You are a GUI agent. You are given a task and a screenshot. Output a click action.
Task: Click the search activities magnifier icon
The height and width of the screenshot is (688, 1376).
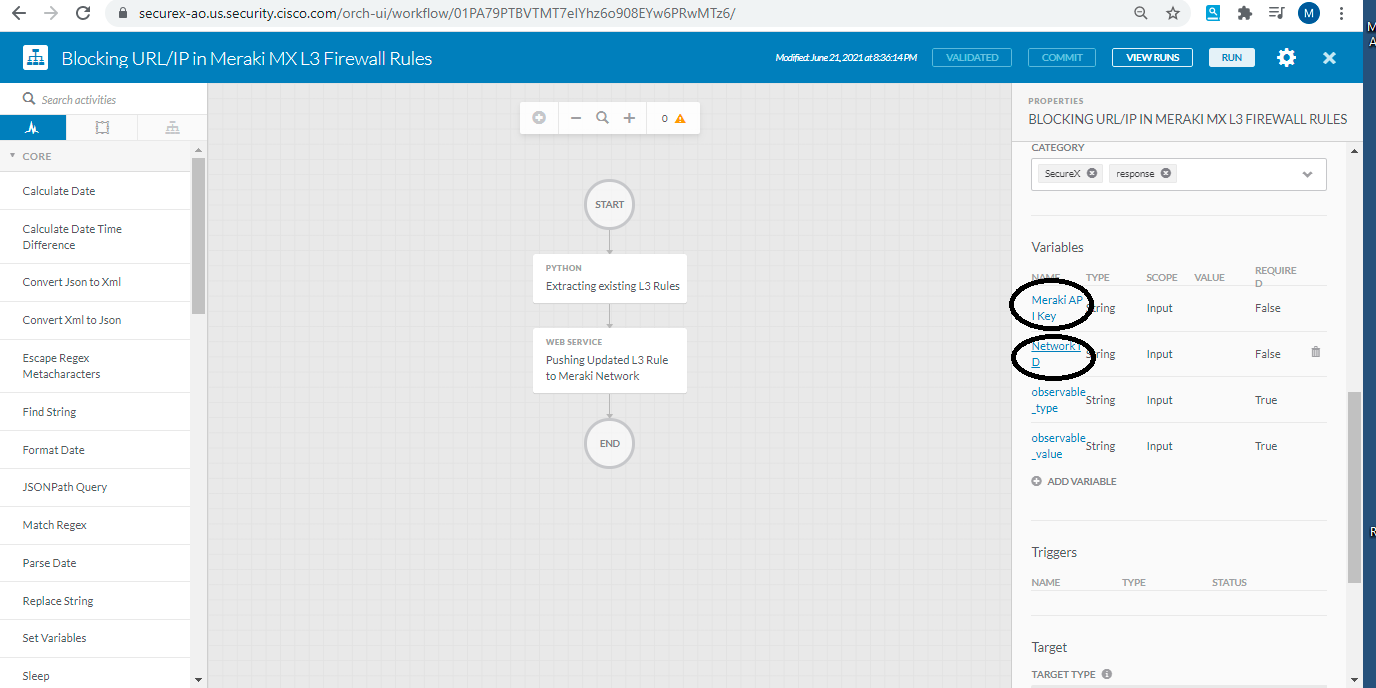(29, 99)
